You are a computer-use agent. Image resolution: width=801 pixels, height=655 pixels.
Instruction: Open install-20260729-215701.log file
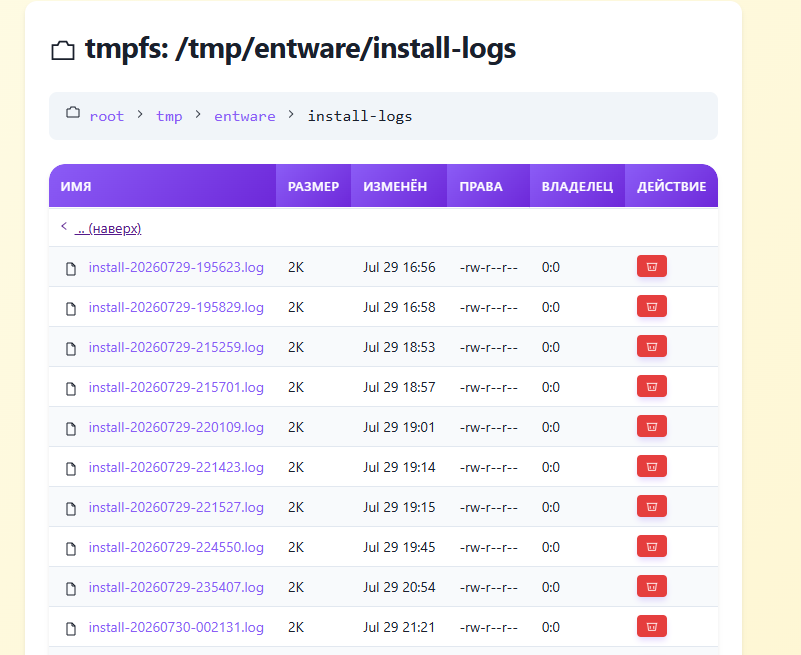pyautogui.click(x=176, y=387)
